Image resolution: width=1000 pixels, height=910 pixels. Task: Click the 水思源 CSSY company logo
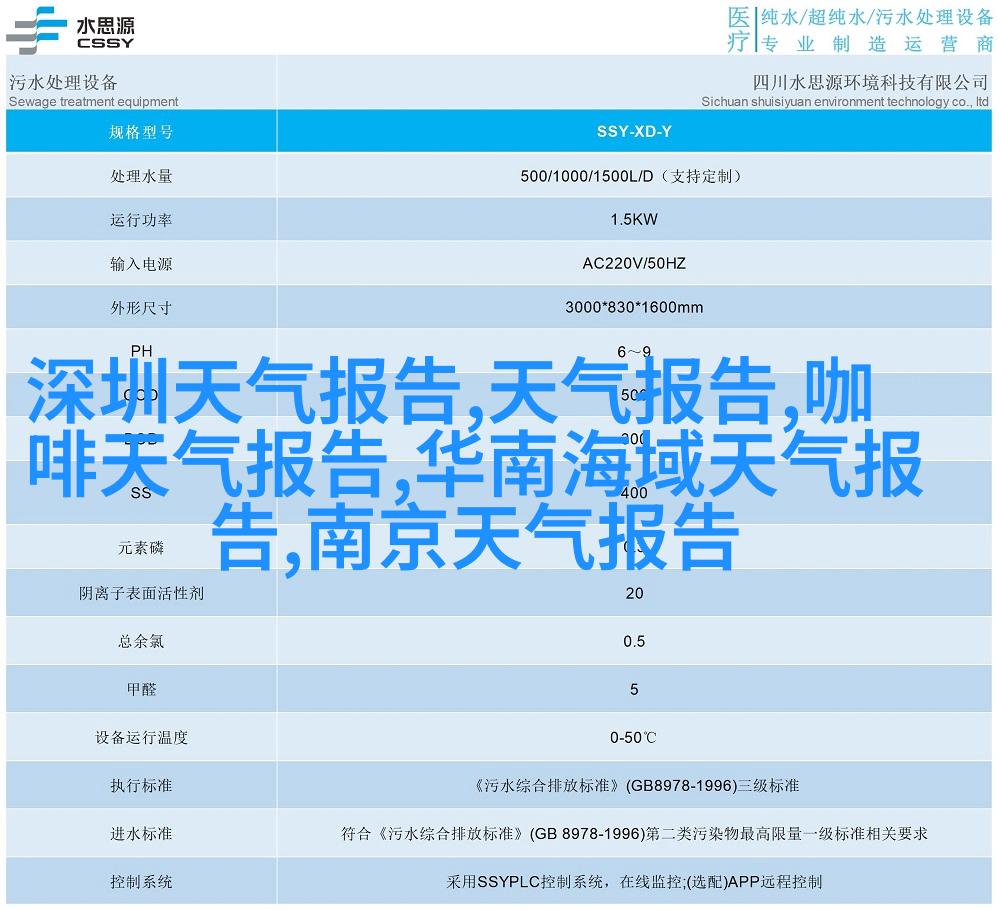70,30
